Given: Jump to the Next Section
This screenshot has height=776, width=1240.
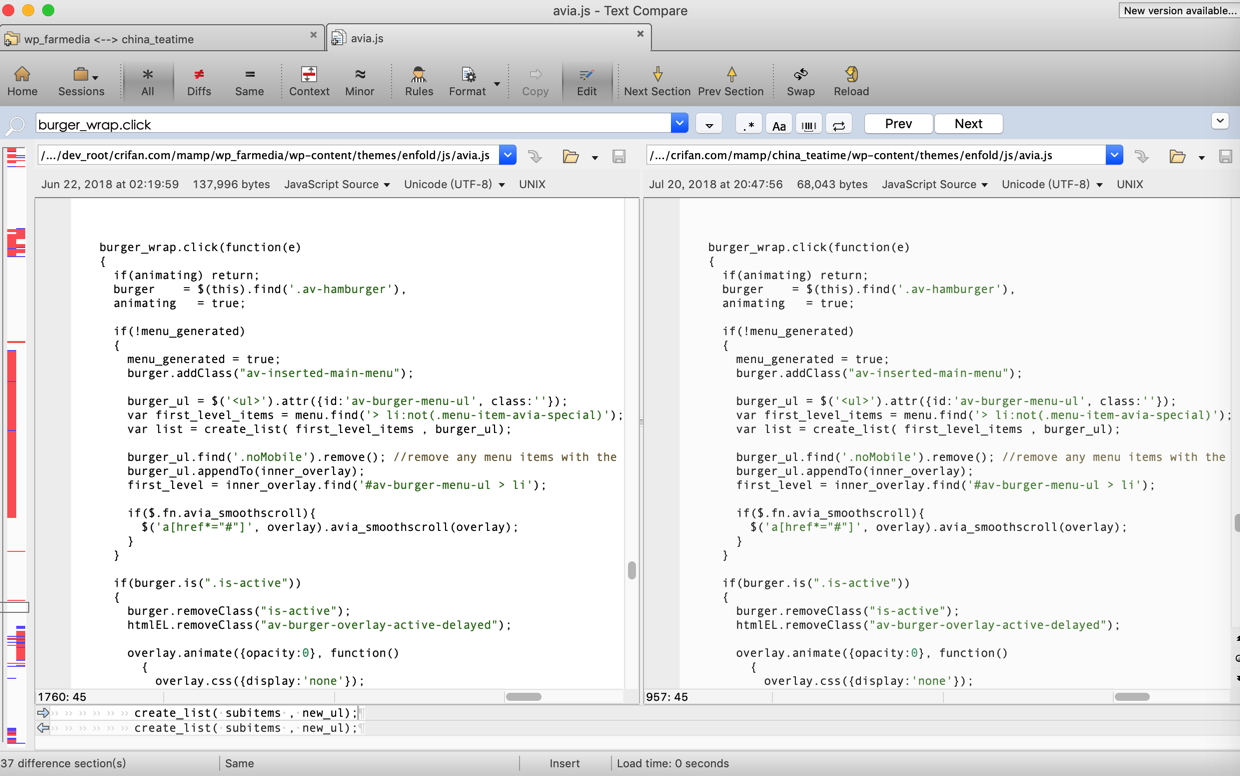Looking at the screenshot, I should click(x=657, y=80).
